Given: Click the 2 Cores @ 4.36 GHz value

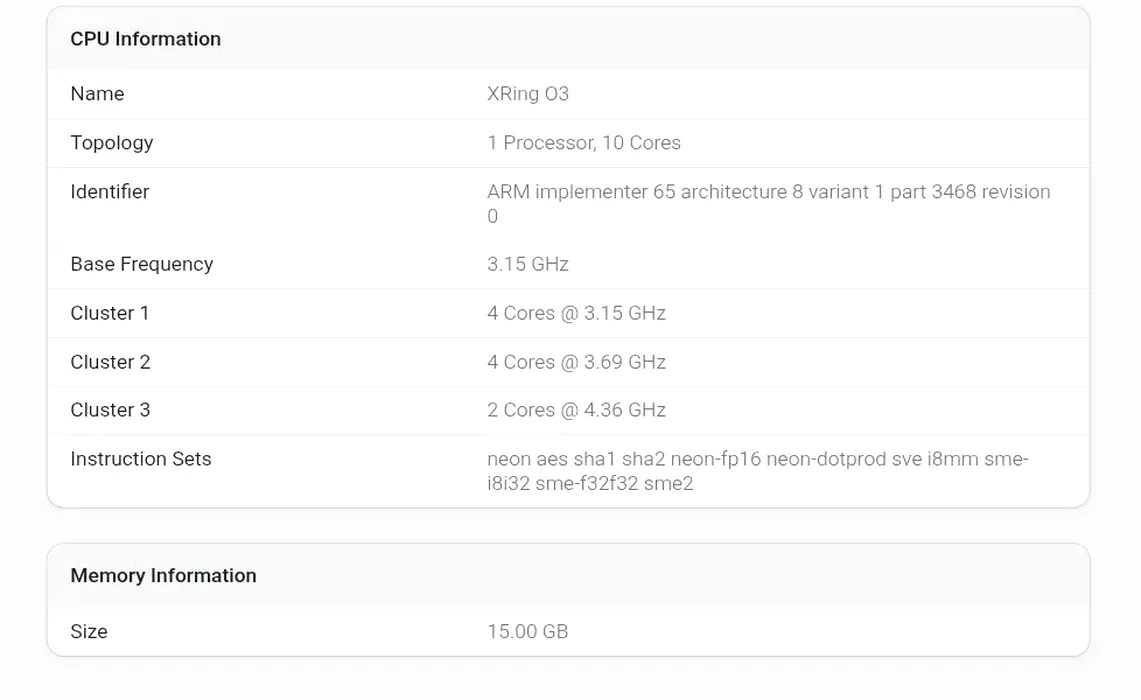Looking at the screenshot, I should [x=576, y=410].
